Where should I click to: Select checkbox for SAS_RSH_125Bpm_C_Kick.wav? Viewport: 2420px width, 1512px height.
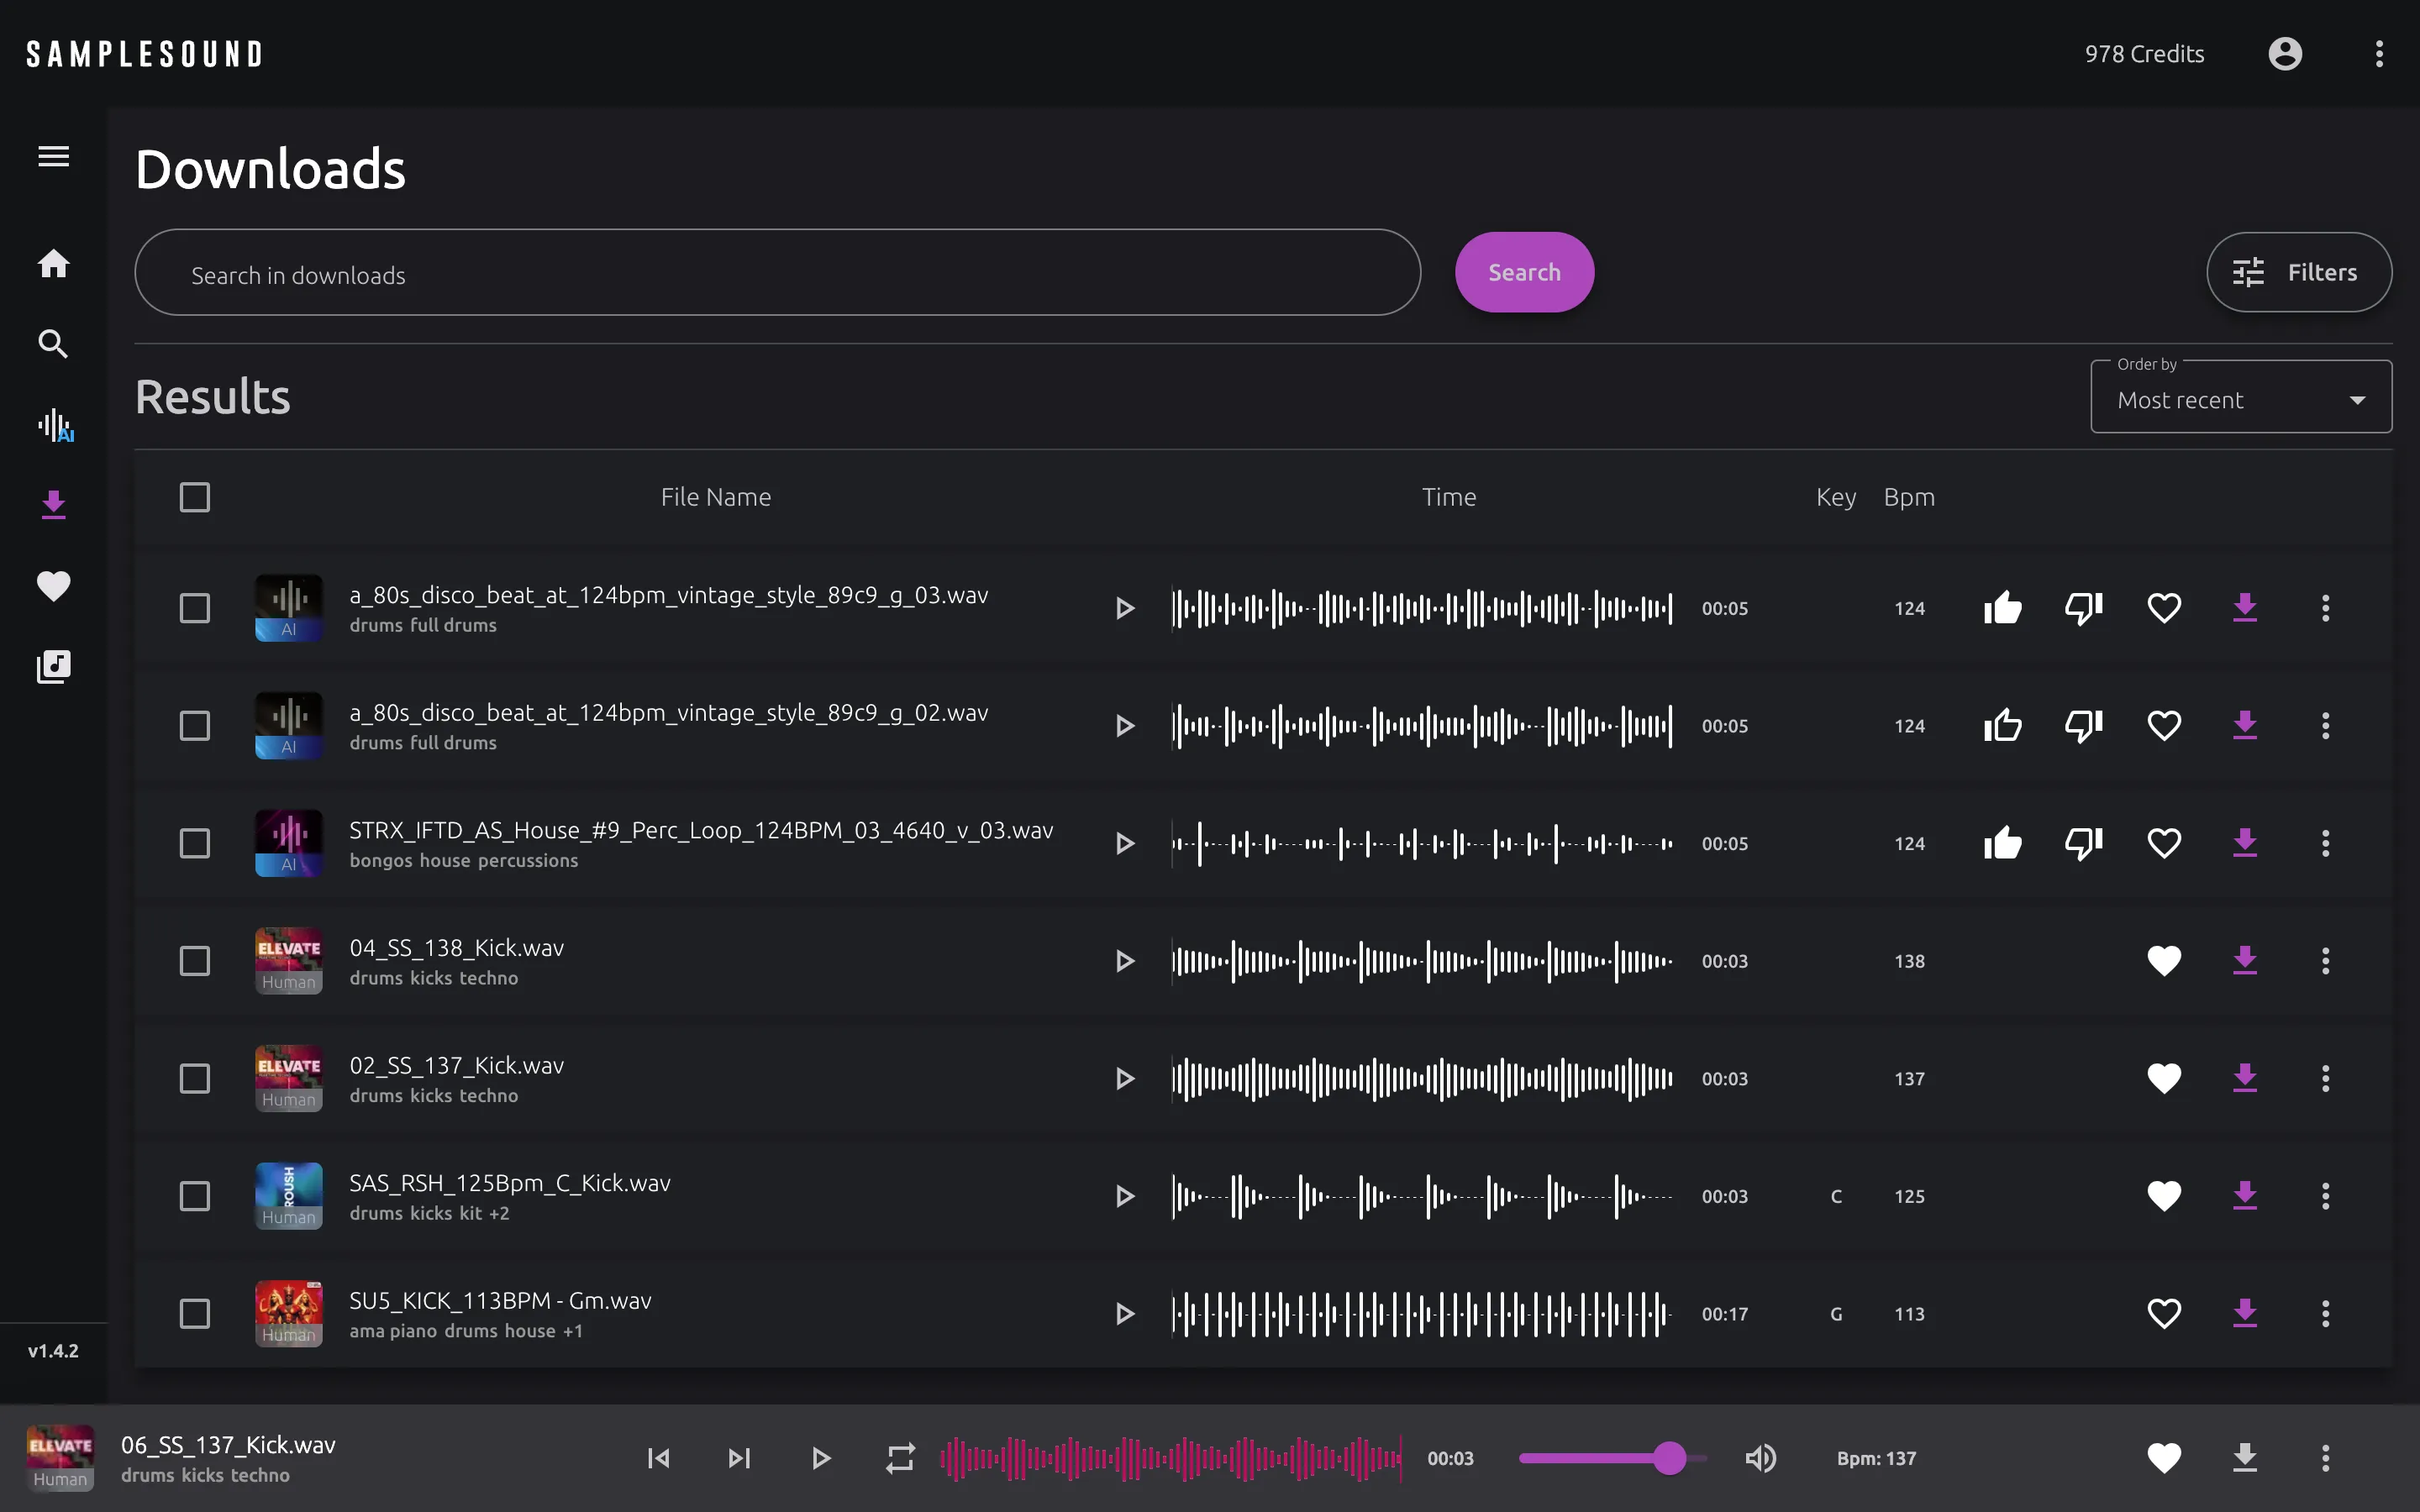point(195,1196)
